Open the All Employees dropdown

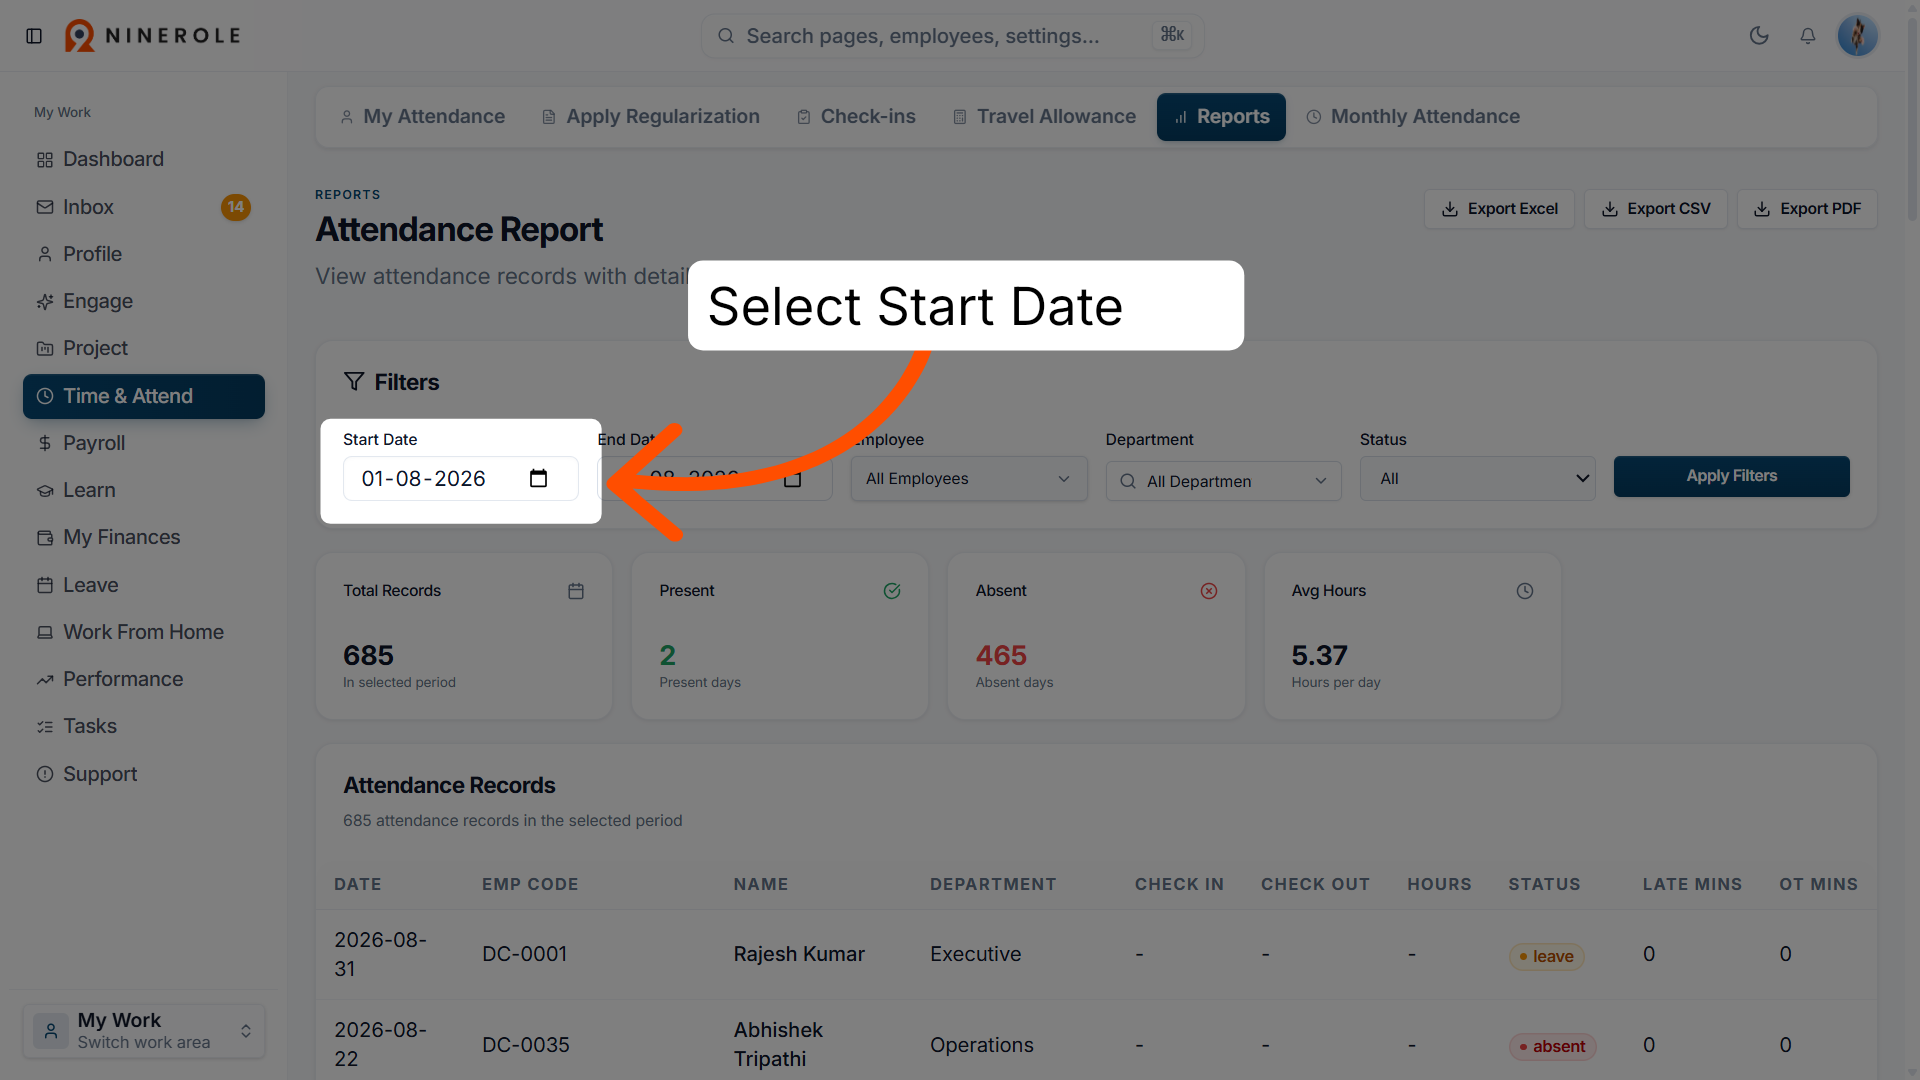pos(969,479)
